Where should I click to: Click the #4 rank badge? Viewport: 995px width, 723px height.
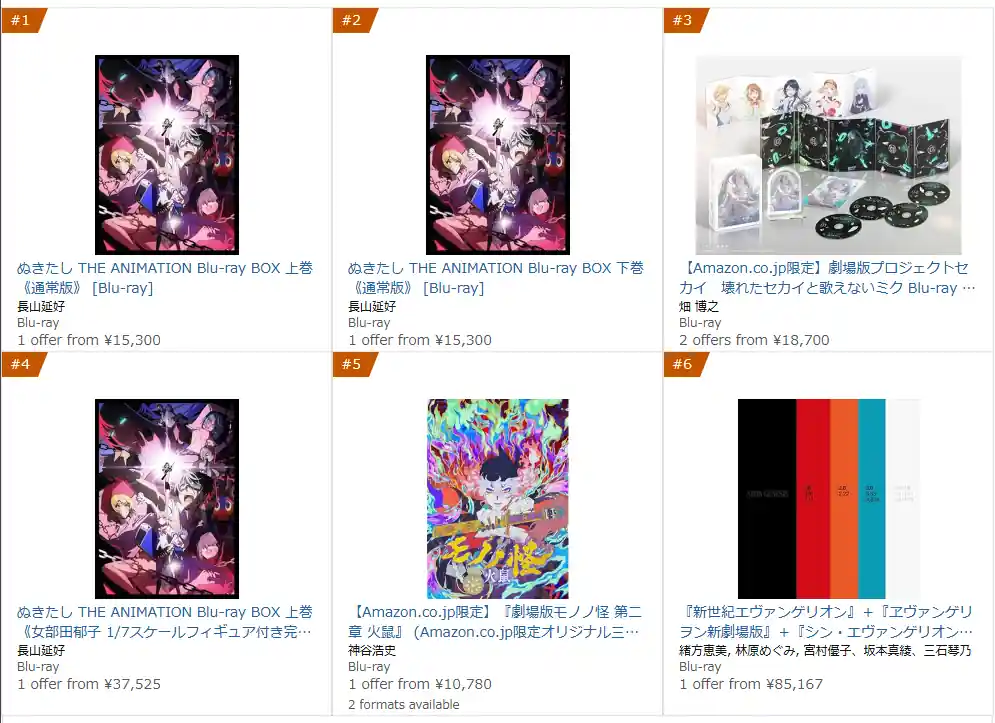23,364
